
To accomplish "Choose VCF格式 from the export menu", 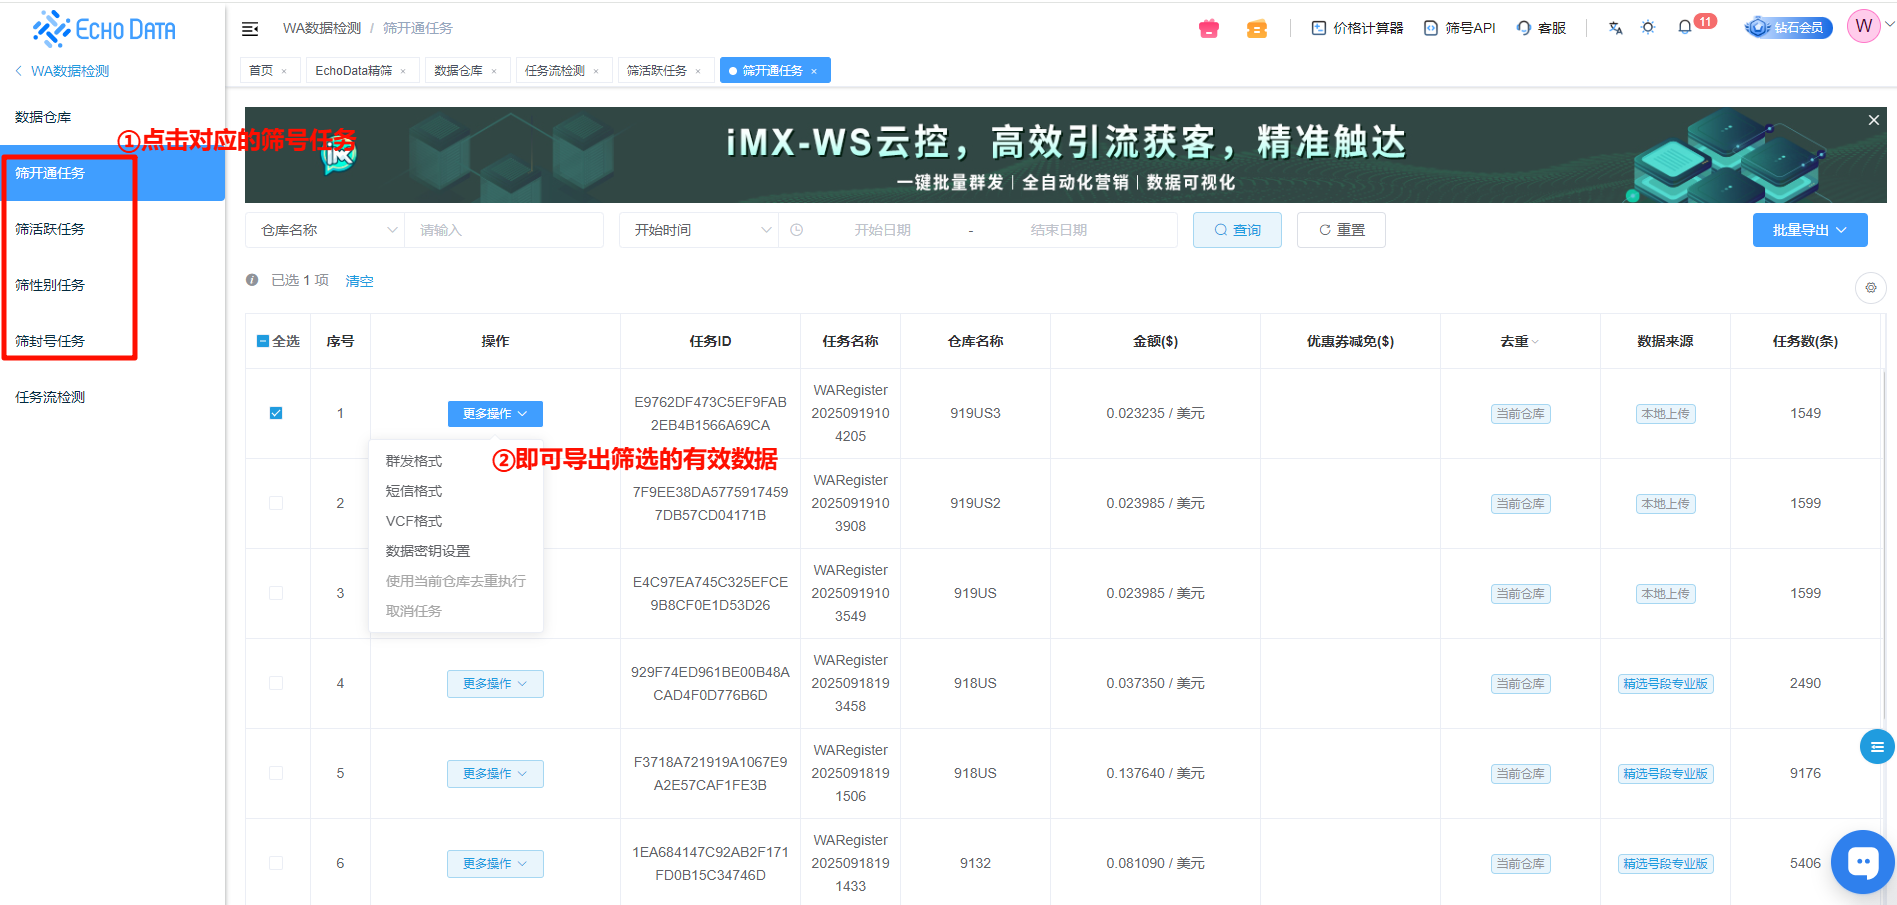I will point(414,521).
